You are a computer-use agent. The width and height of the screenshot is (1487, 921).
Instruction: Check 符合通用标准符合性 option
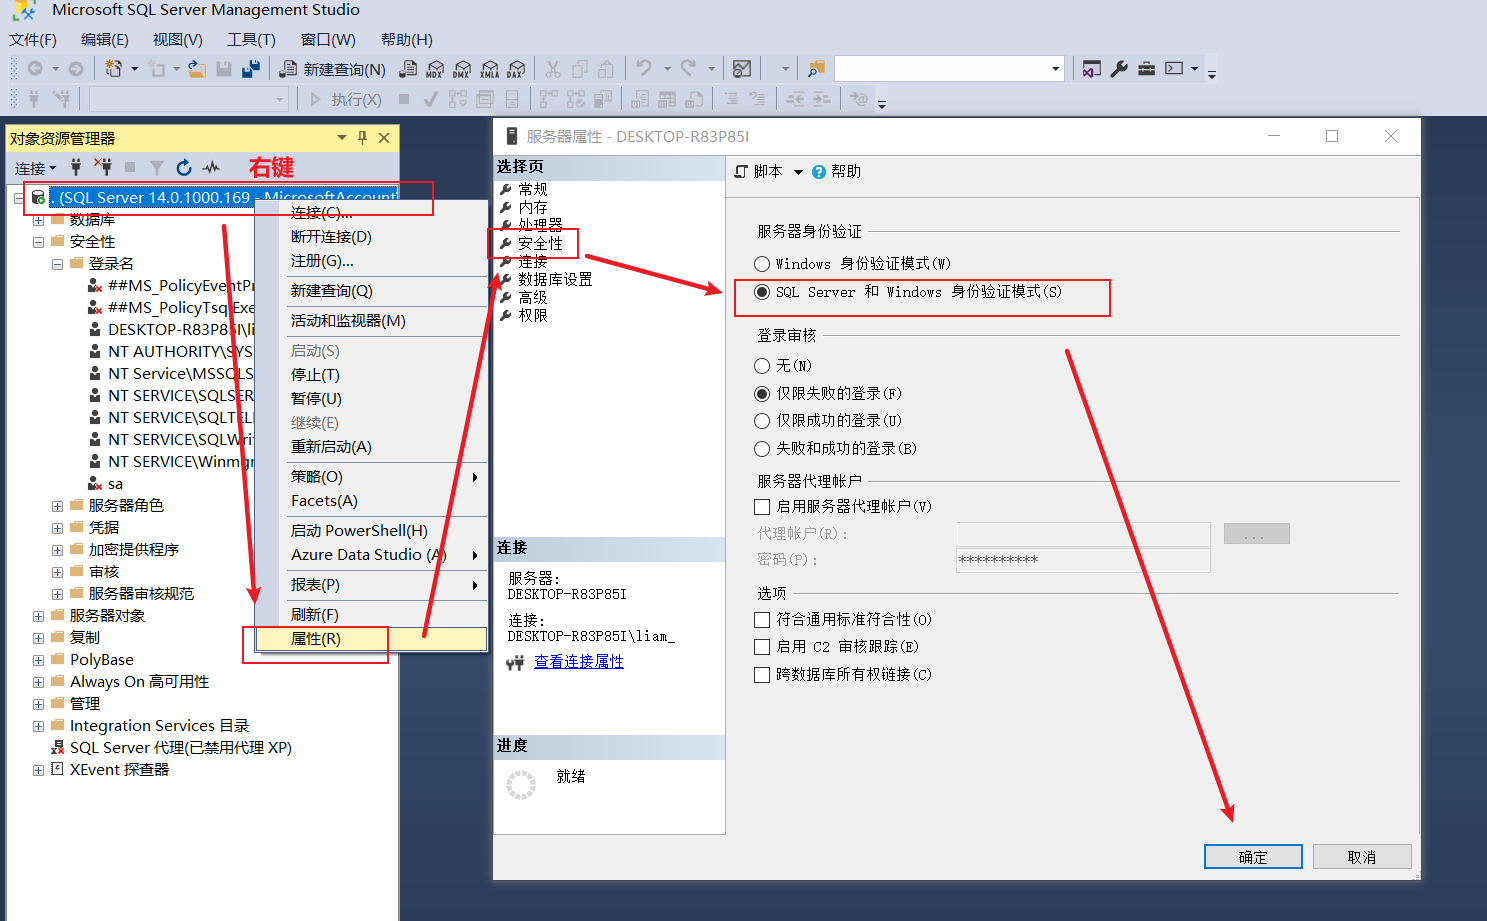tap(762, 620)
